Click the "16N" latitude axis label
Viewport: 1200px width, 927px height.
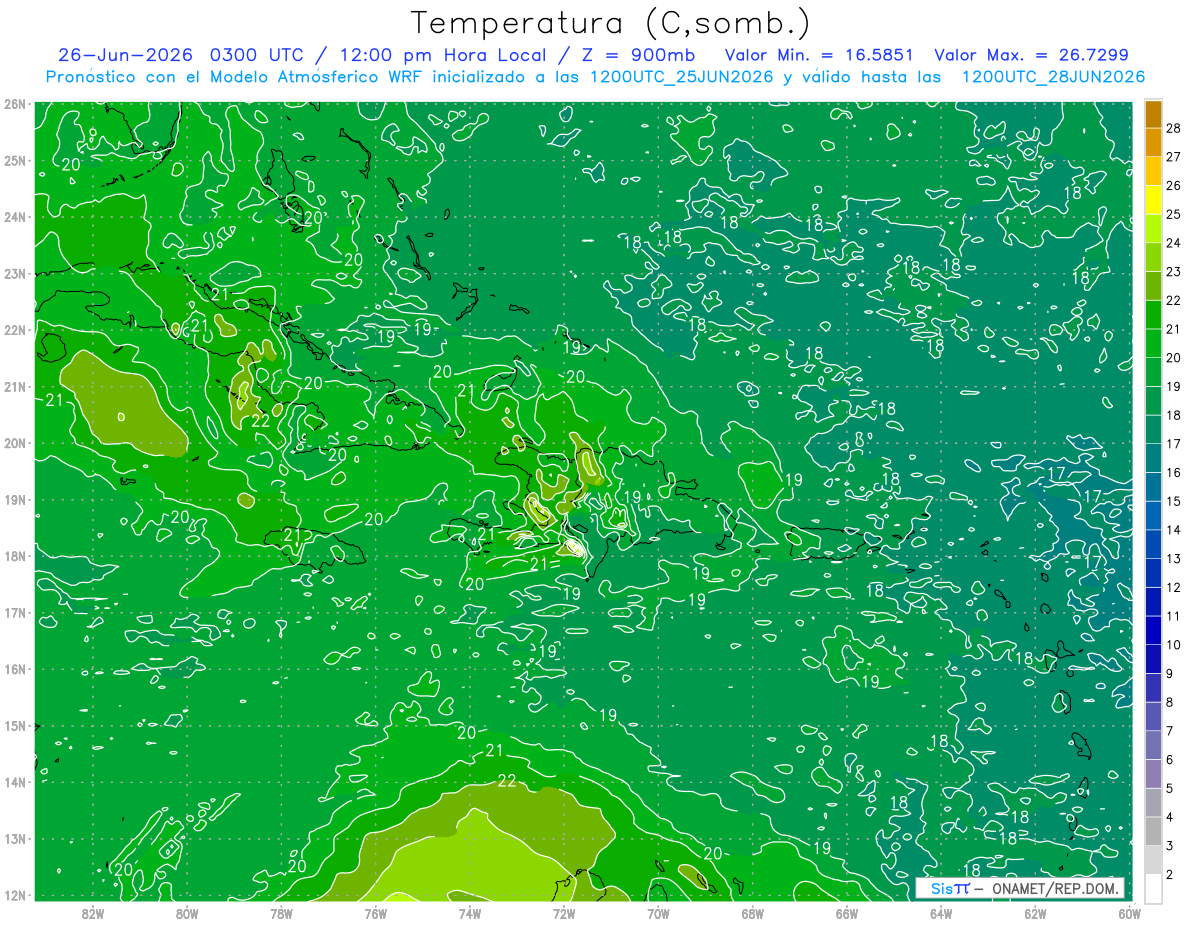(14, 669)
